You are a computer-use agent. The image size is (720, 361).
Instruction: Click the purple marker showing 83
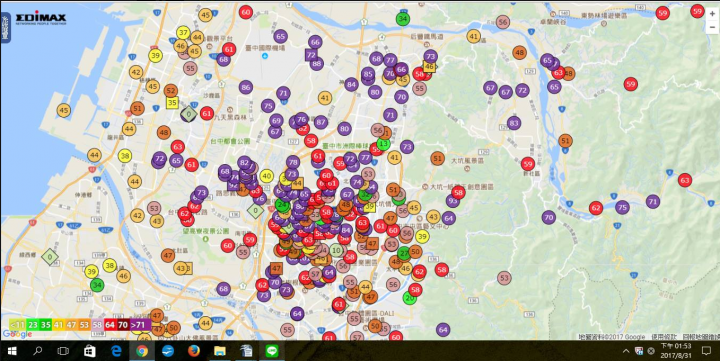point(514,123)
